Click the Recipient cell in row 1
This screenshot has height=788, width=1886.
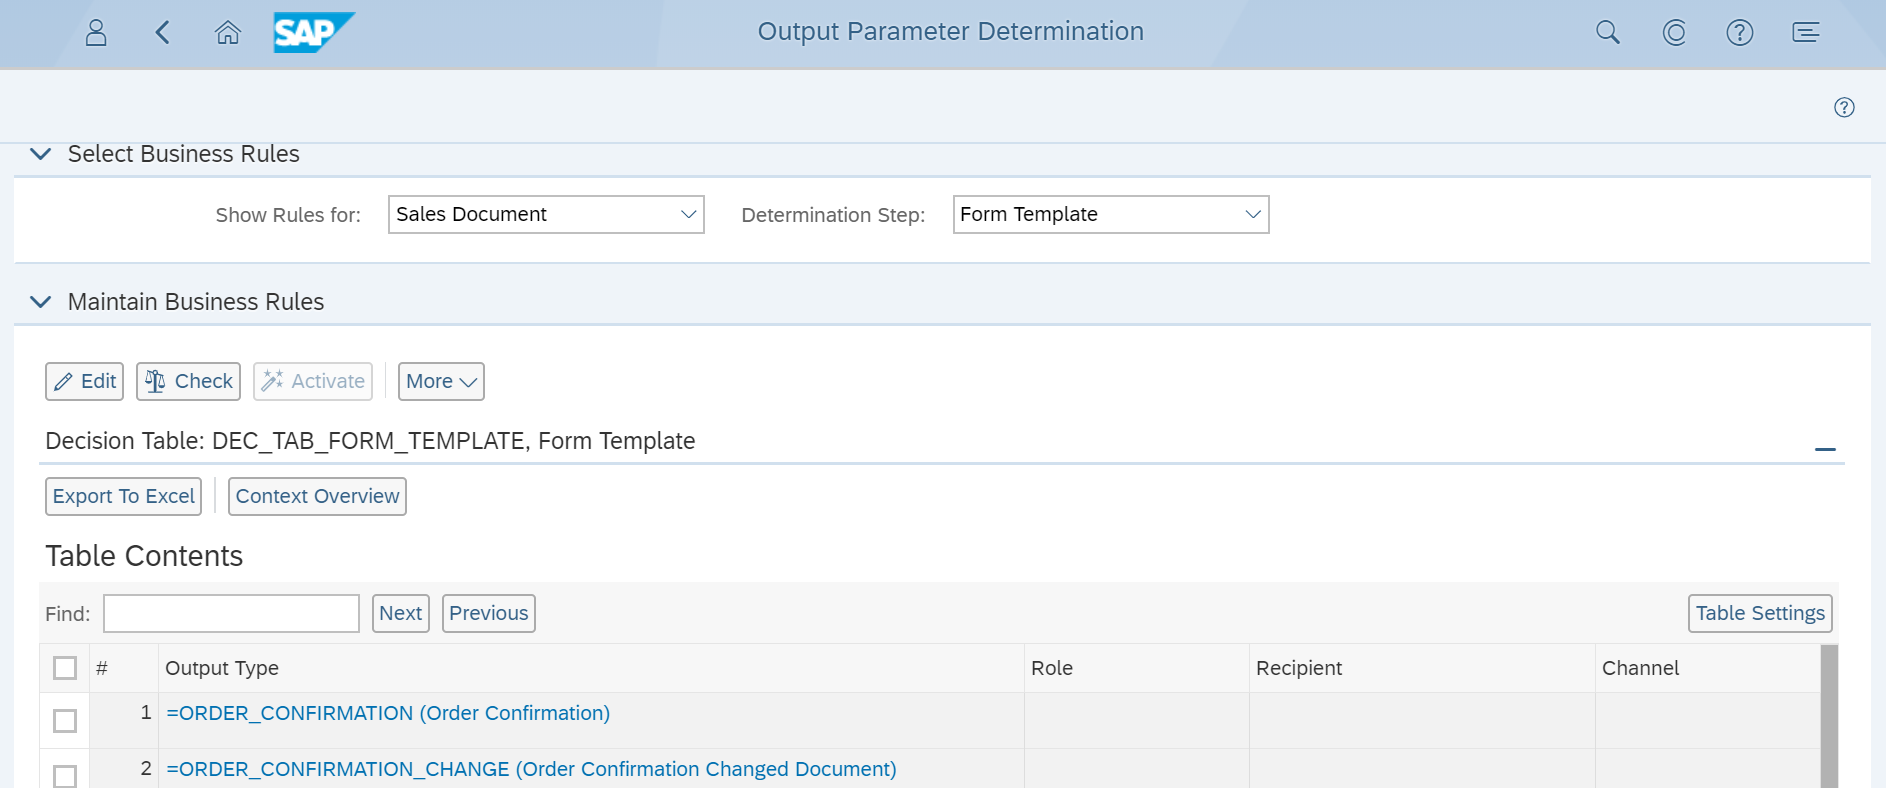1422,721
